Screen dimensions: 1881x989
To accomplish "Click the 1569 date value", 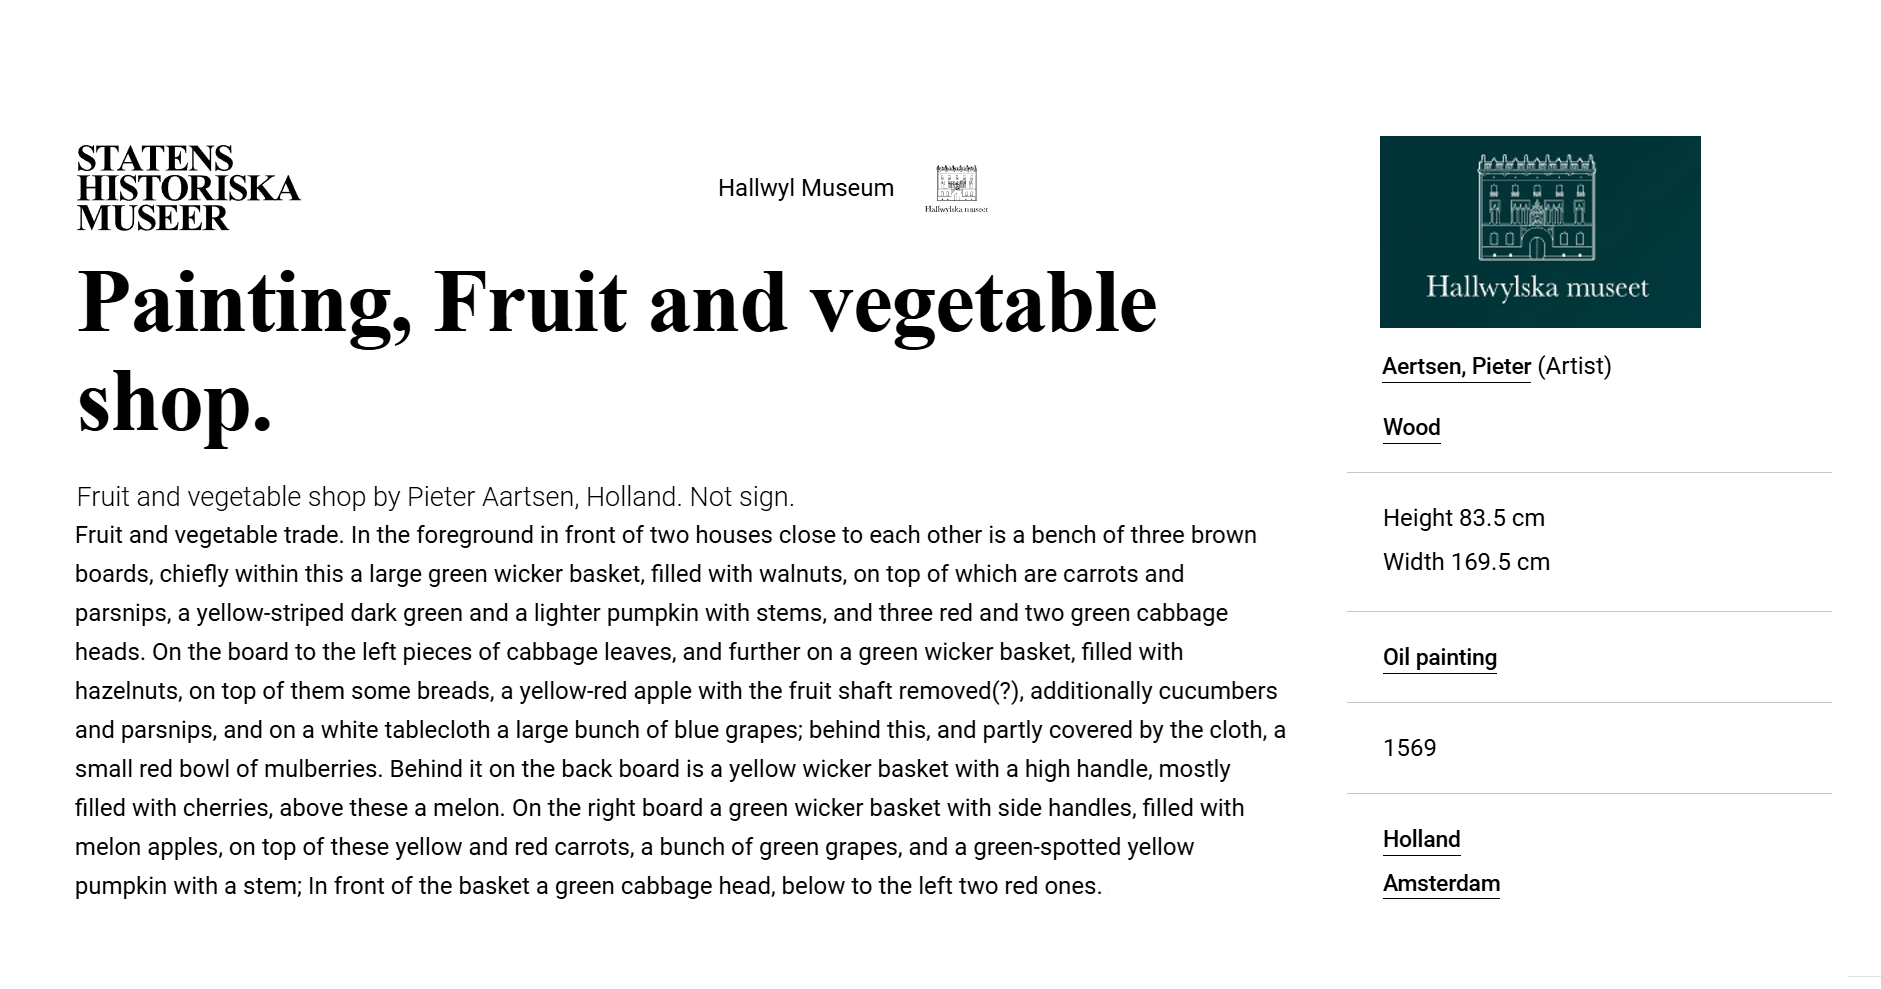I will click(x=1409, y=749).
